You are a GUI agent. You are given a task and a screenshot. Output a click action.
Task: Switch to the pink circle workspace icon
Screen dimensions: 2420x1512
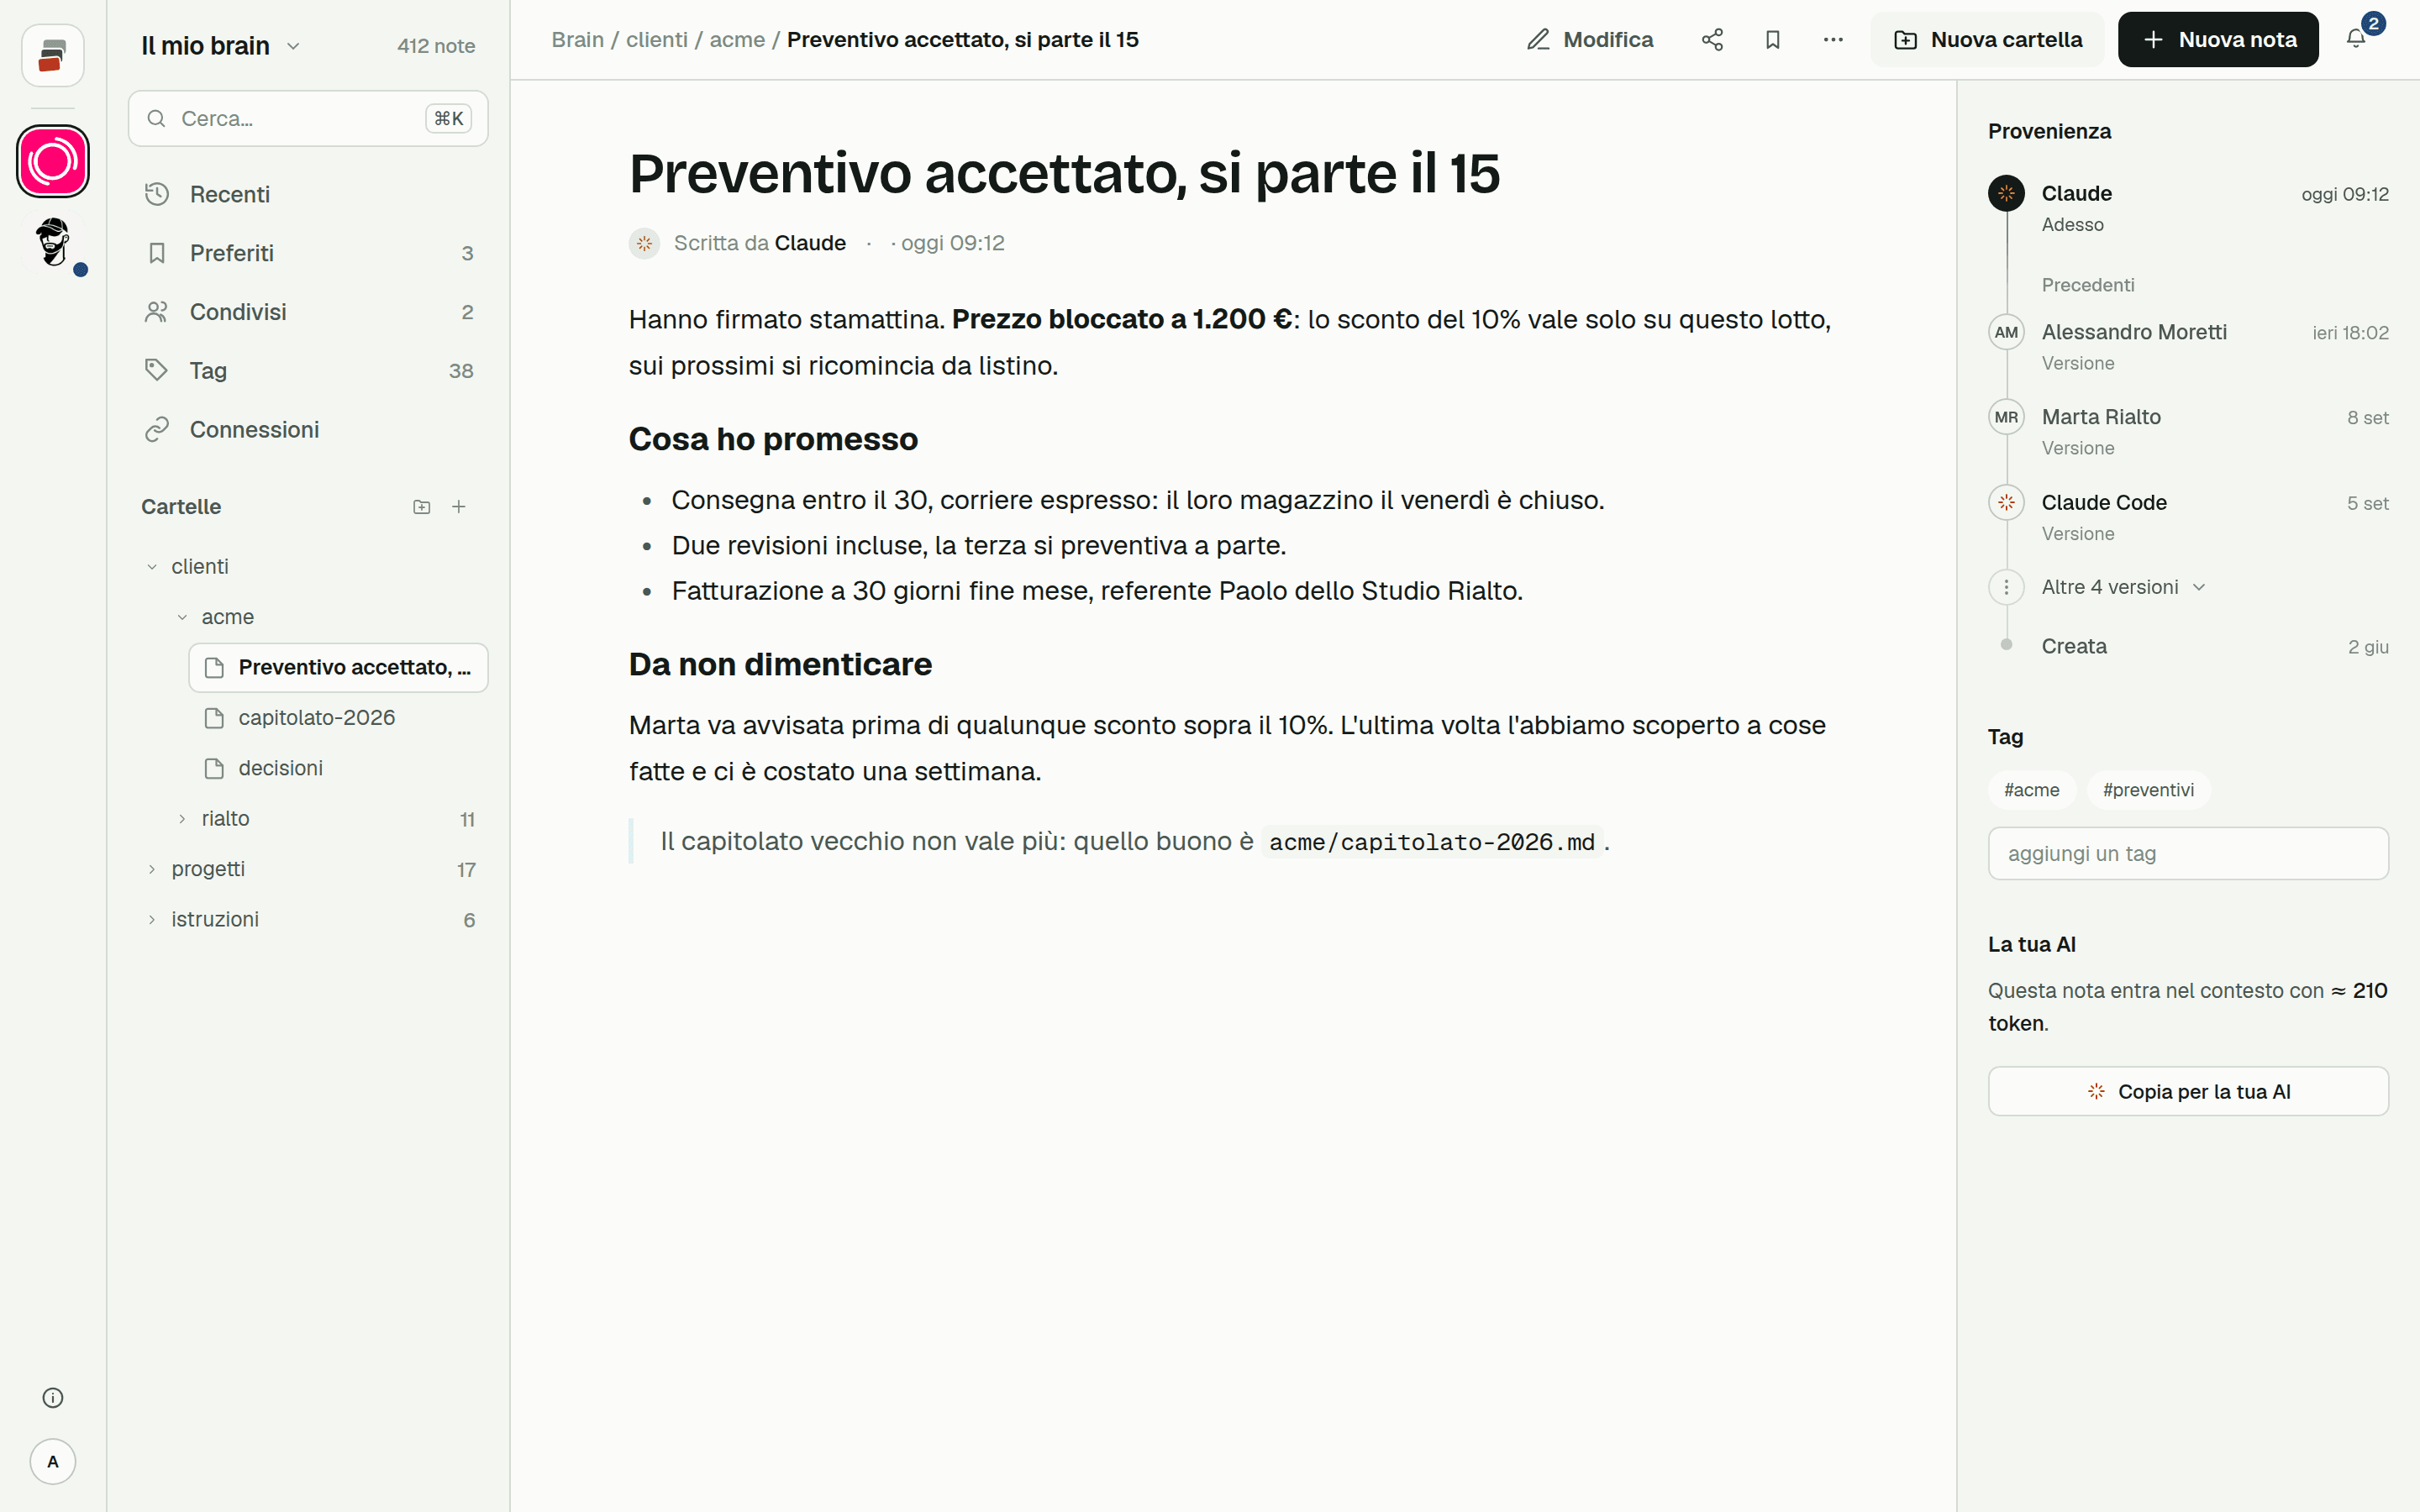pos(53,161)
